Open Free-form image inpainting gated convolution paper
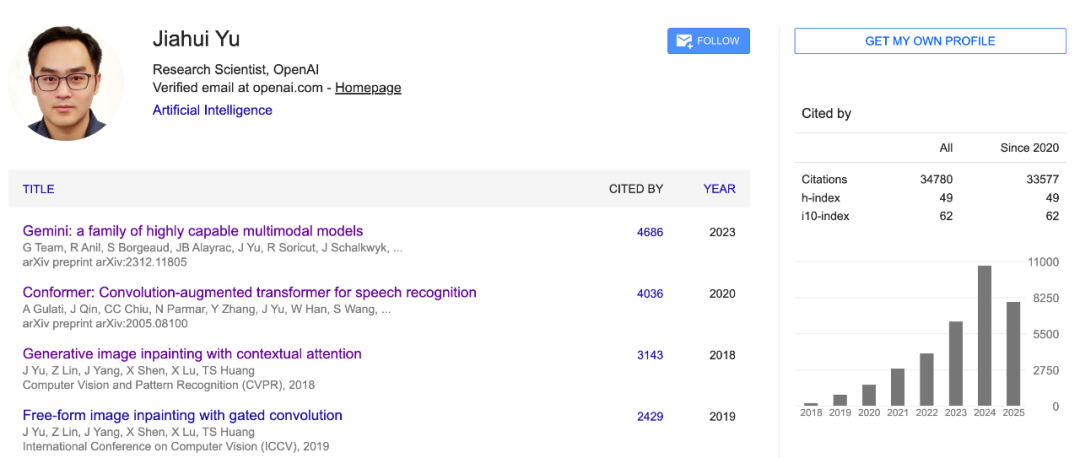Screen dimensions: 1080x458 [182, 415]
